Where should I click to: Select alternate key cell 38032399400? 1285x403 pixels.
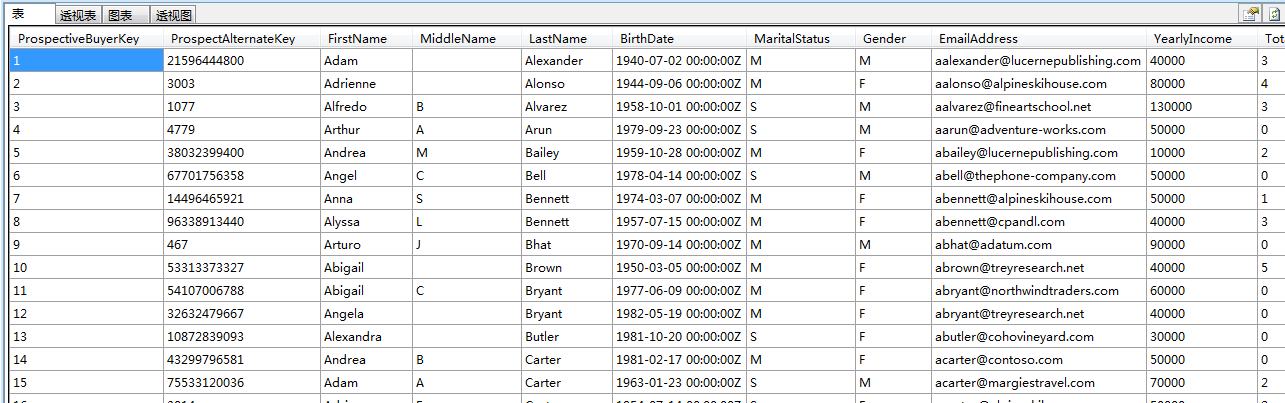click(241, 153)
